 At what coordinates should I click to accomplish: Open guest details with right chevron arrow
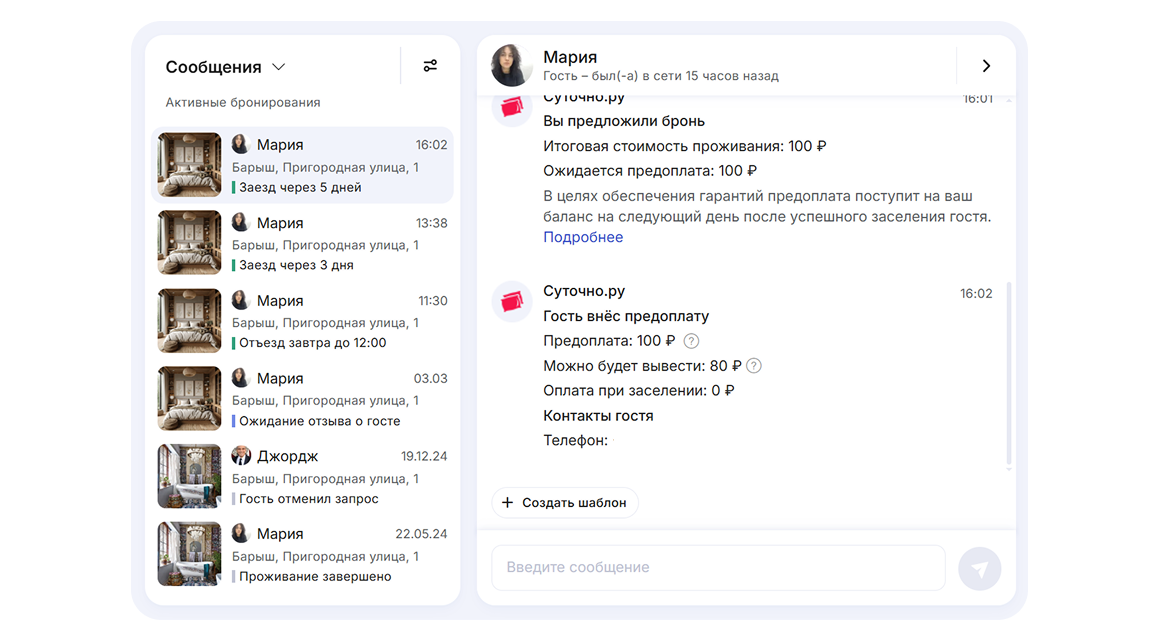pyautogui.click(x=986, y=66)
